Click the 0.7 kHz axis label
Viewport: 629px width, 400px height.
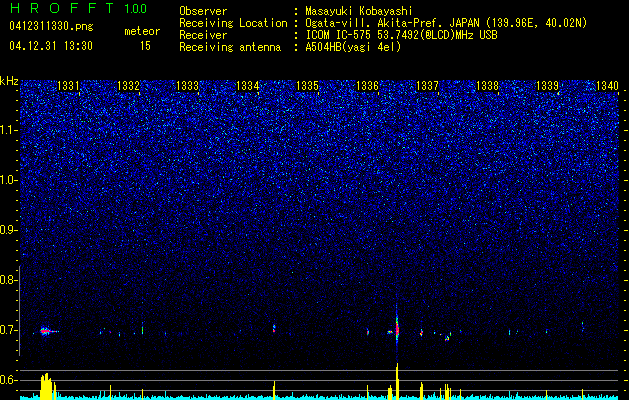coord(8,330)
